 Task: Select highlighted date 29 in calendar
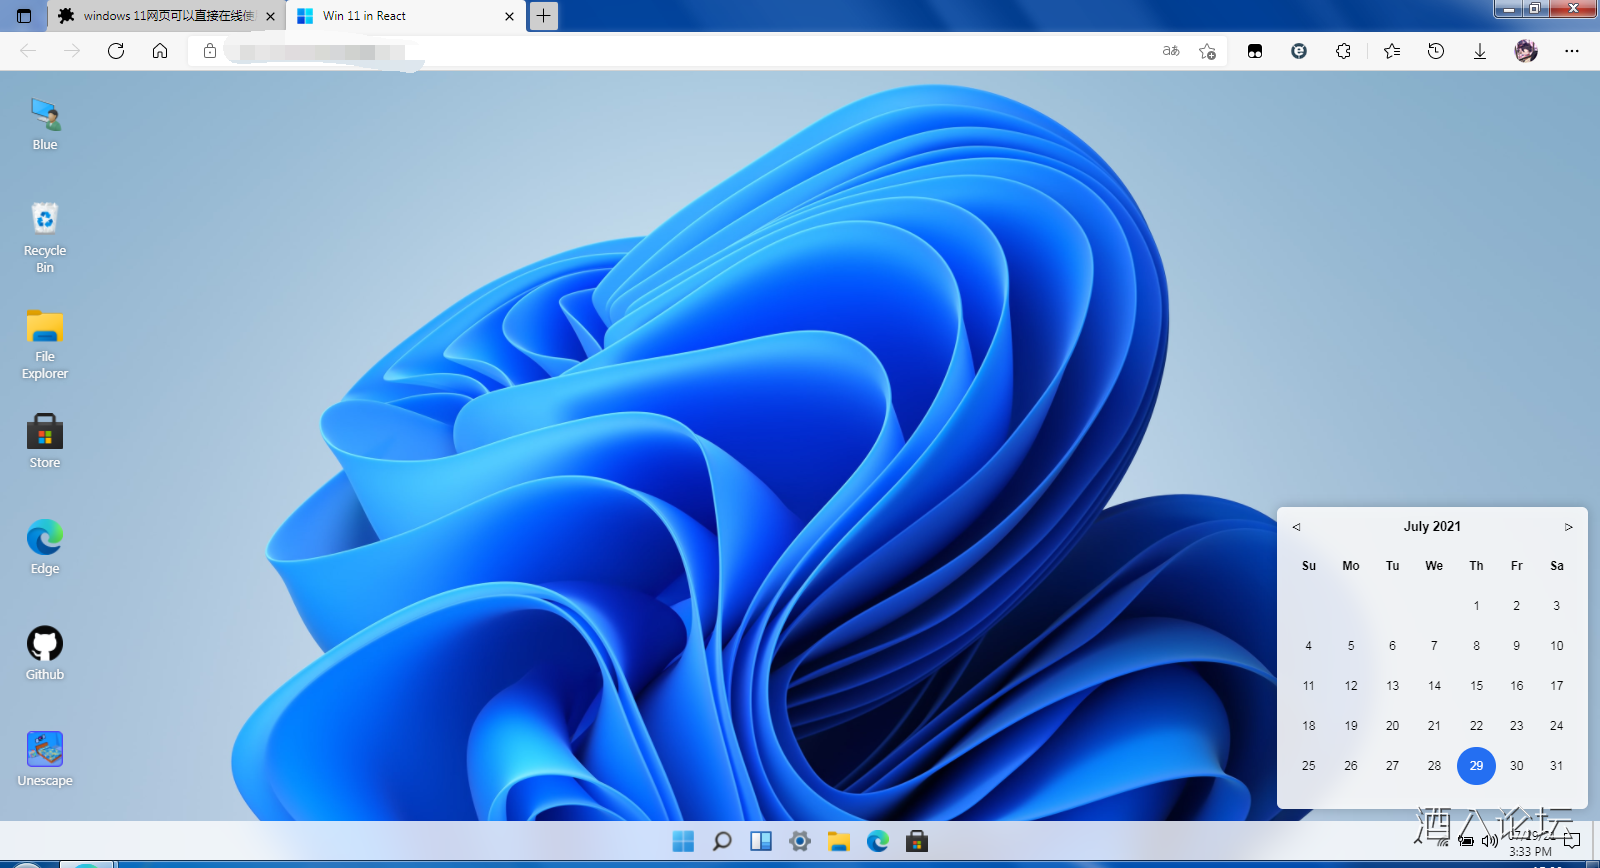(x=1476, y=766)
